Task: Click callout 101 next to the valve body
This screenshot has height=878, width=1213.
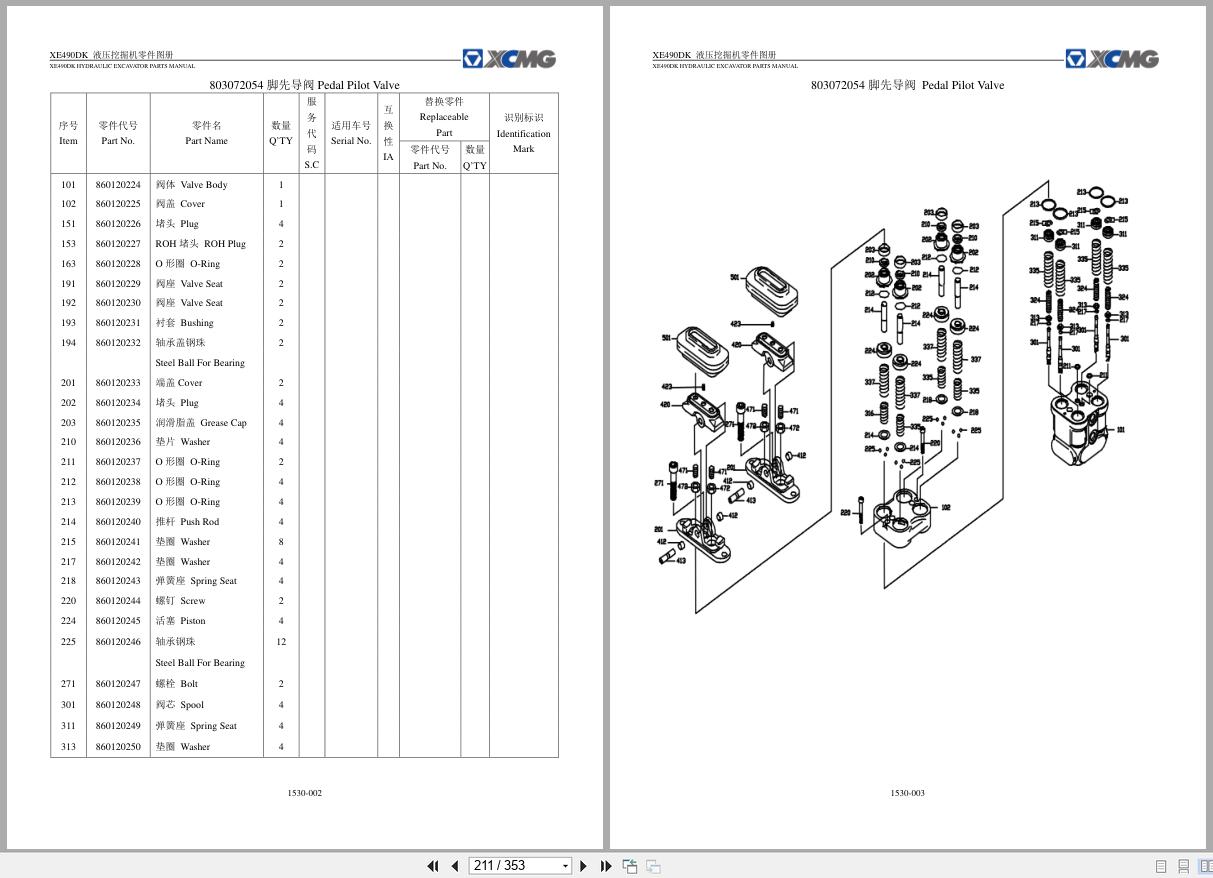Action: pyautogui.click(x=1120, y=430)
